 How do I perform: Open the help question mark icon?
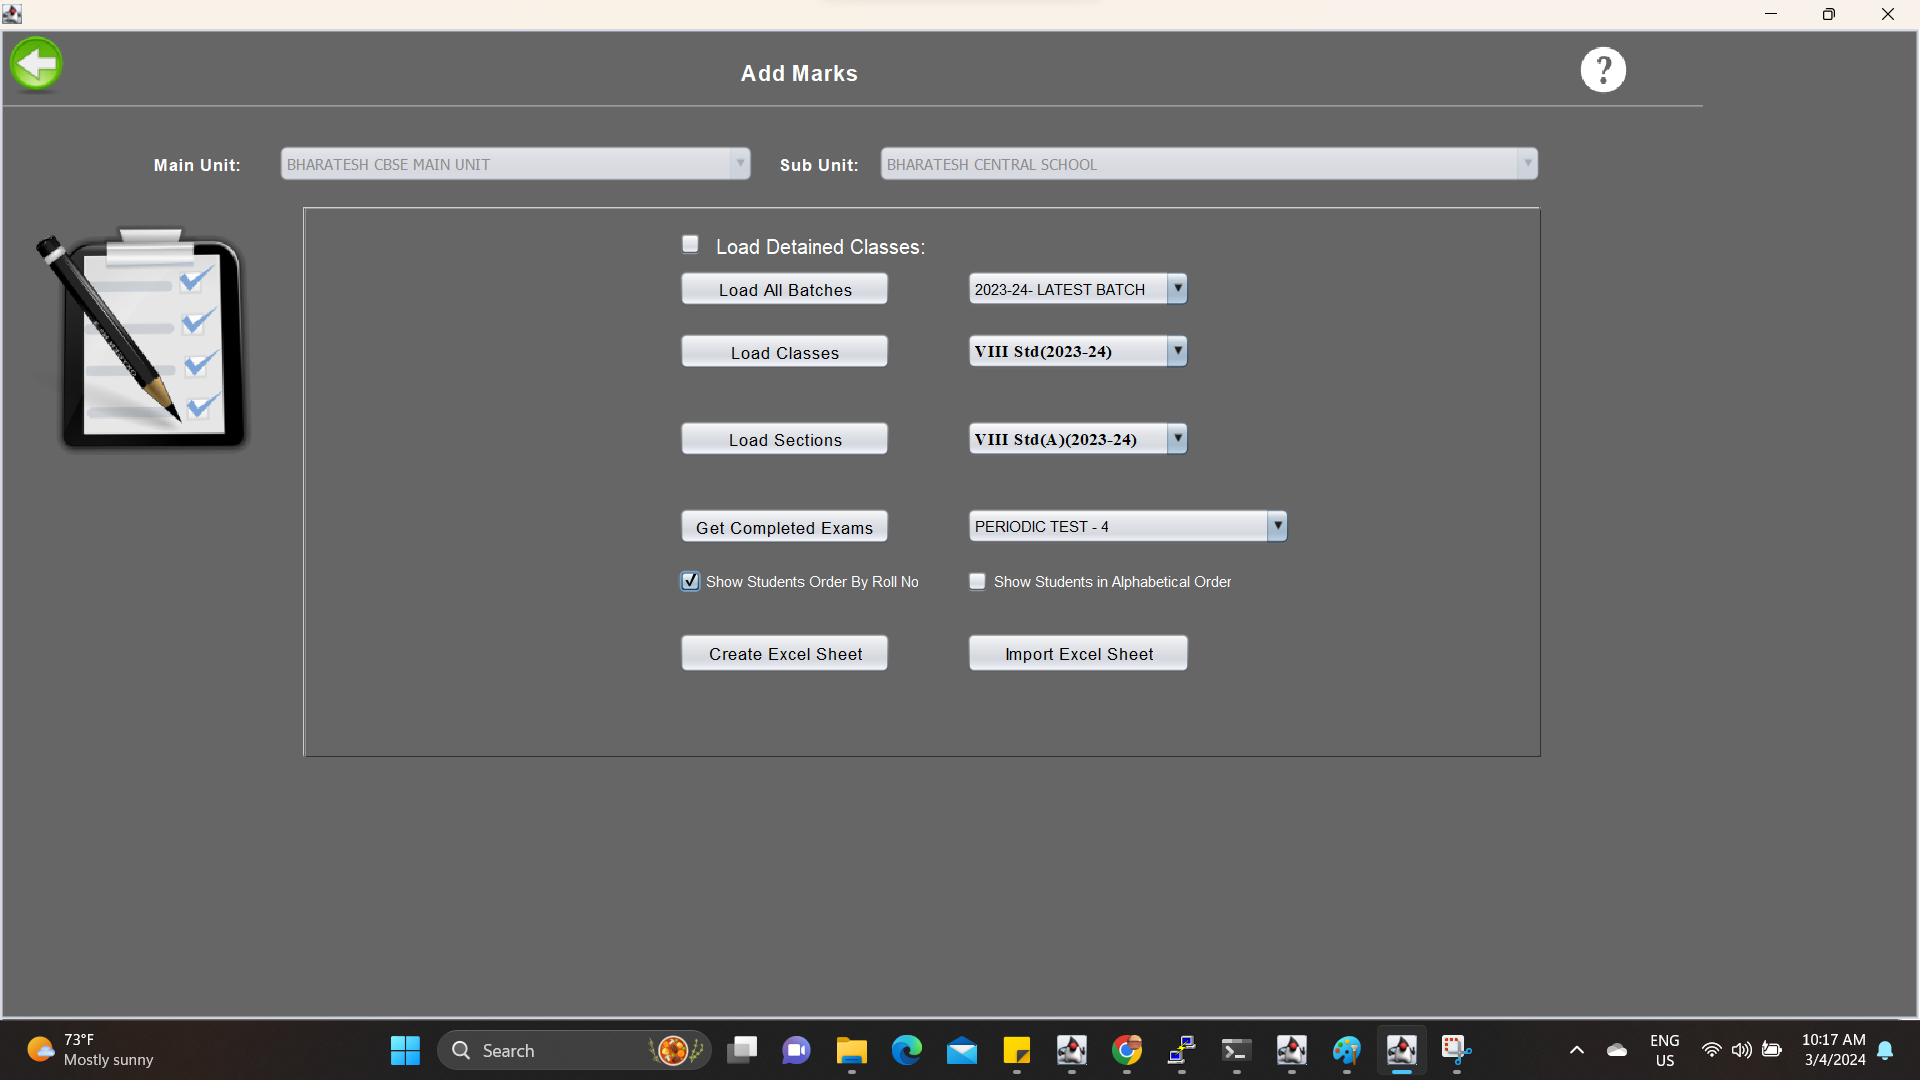[x=1603, y=70]
